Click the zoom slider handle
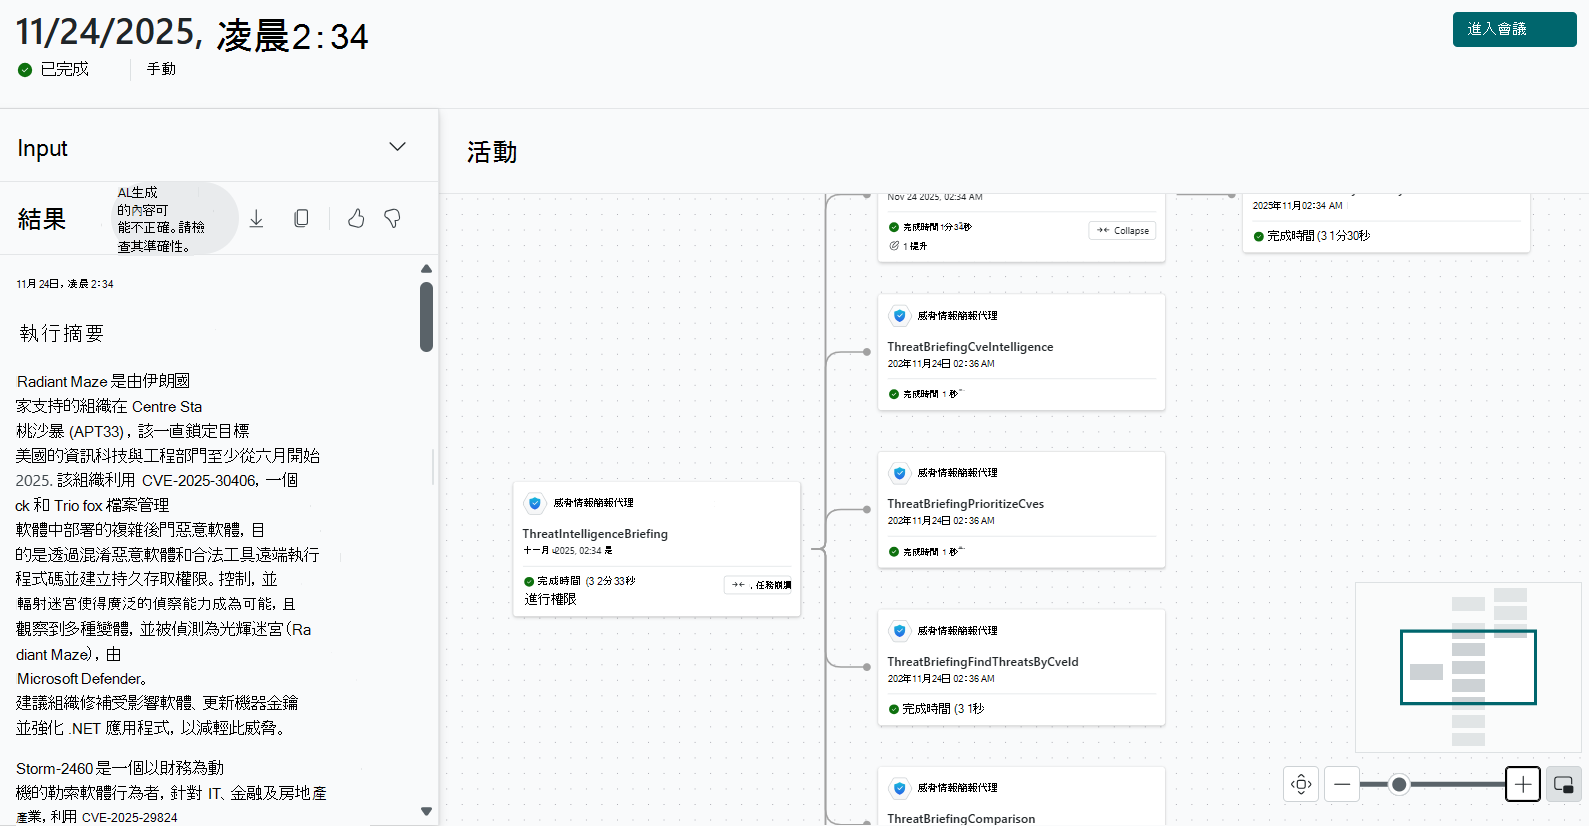Viewport: 1589px width, 826px height. [1399, 785]
